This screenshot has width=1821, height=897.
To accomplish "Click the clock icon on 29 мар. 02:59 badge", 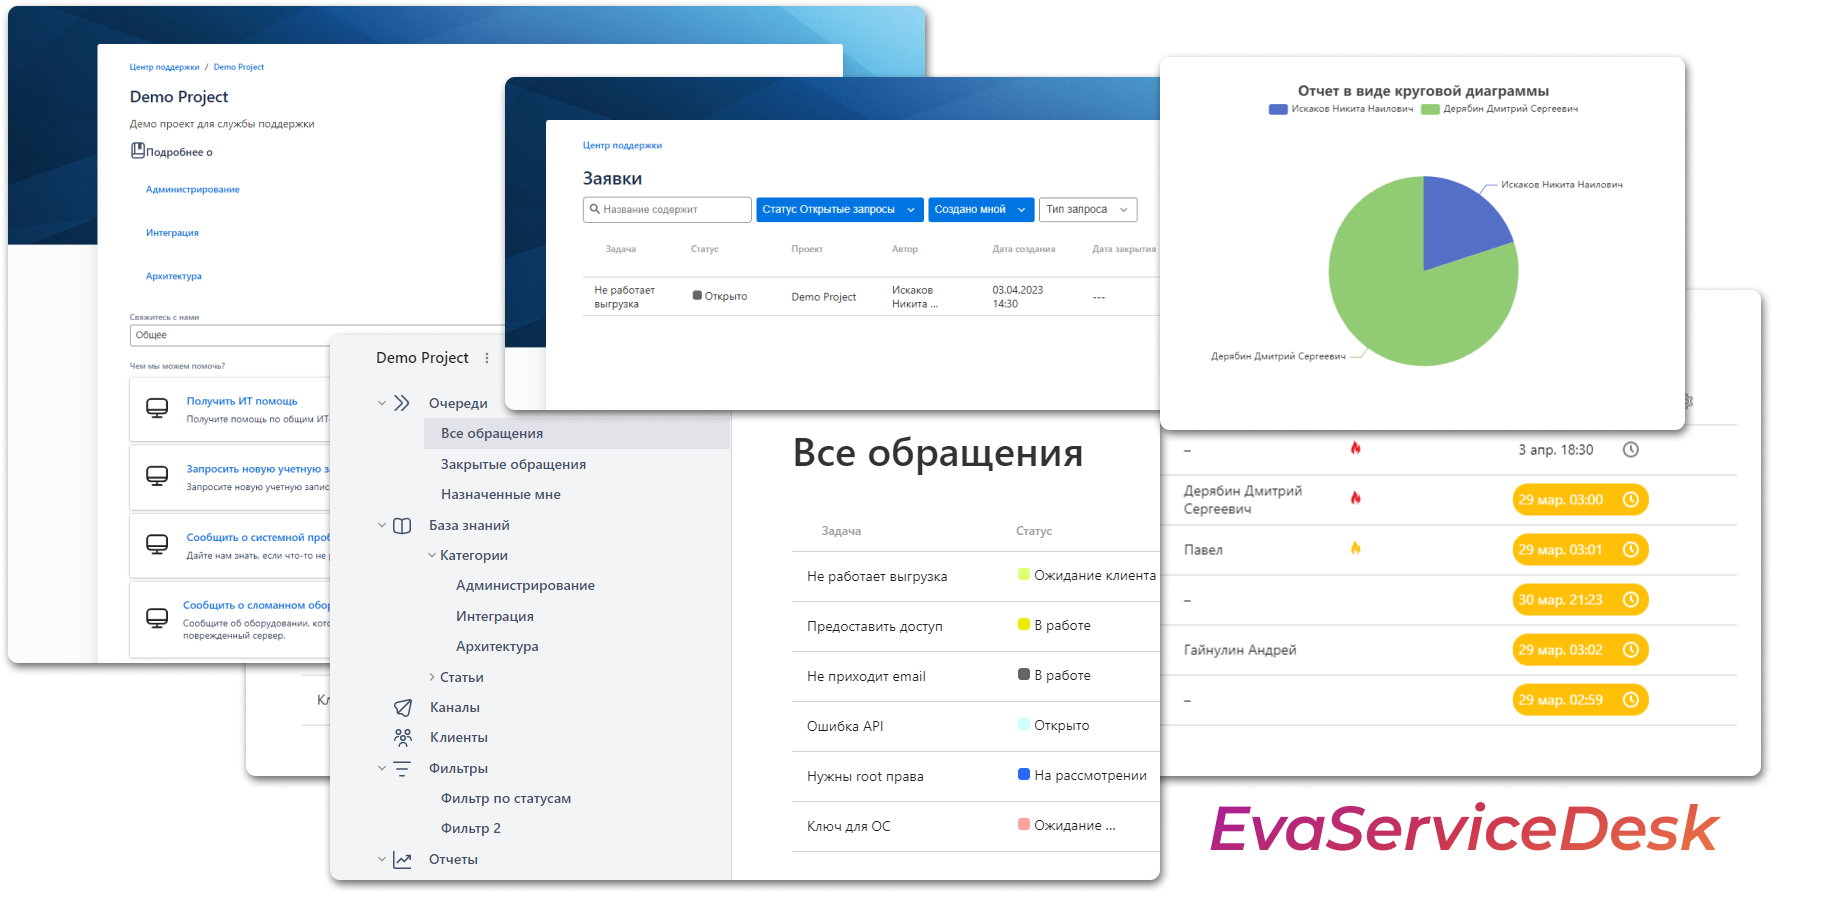I will pos(1630,700).
